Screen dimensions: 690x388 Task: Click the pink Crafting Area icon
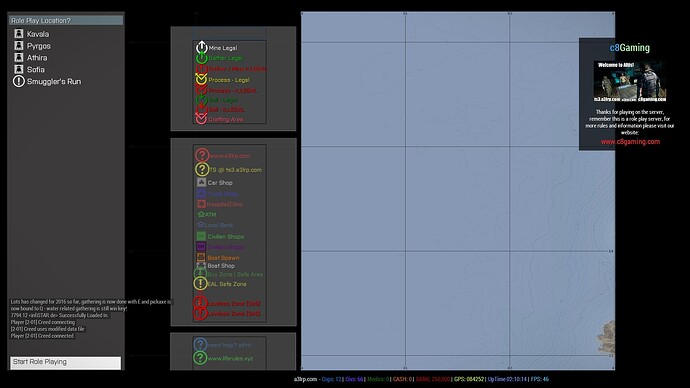[x=201, y=119]
